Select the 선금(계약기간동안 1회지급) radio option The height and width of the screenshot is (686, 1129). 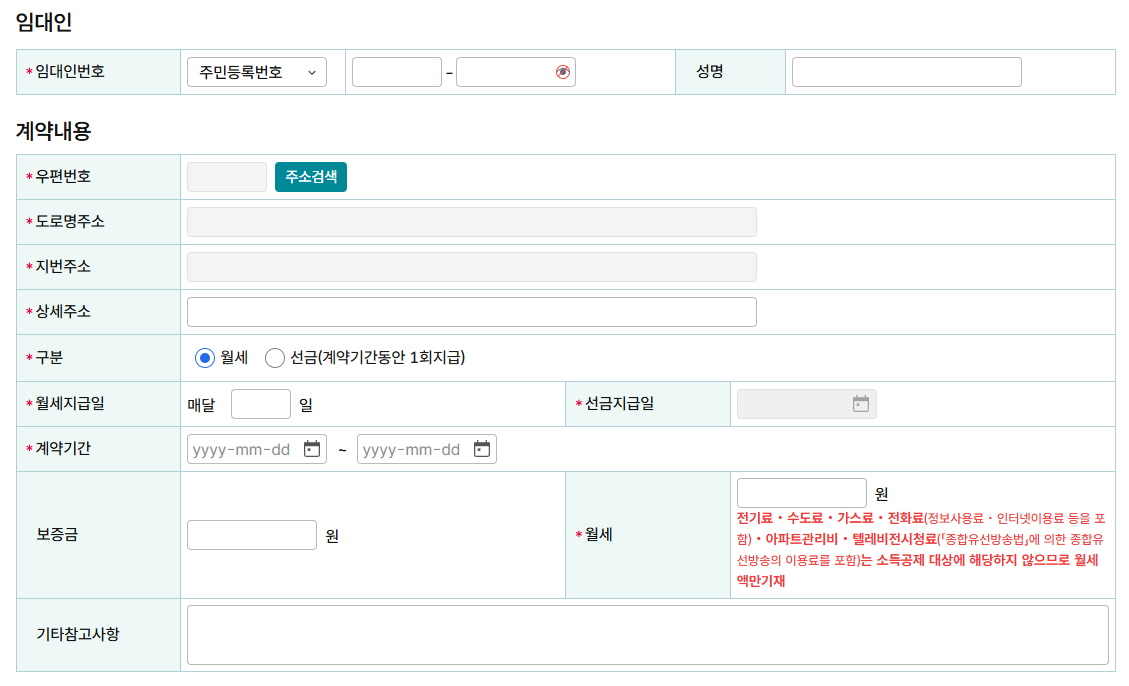275,358
